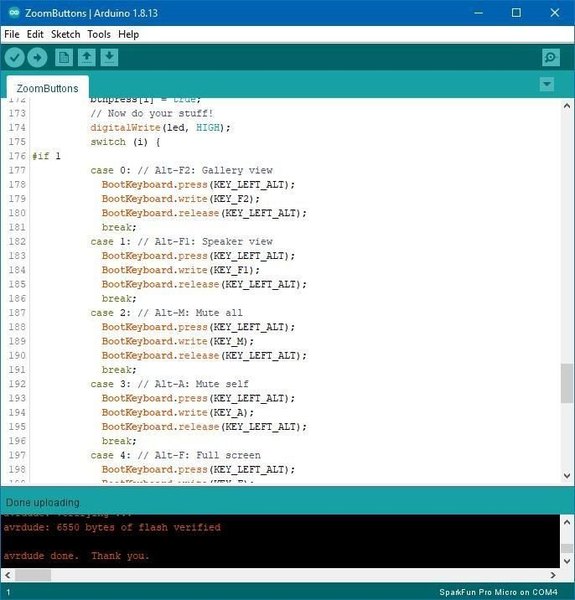
Task: Click the console scrollbar up arrow
Action: pos(567,522)
